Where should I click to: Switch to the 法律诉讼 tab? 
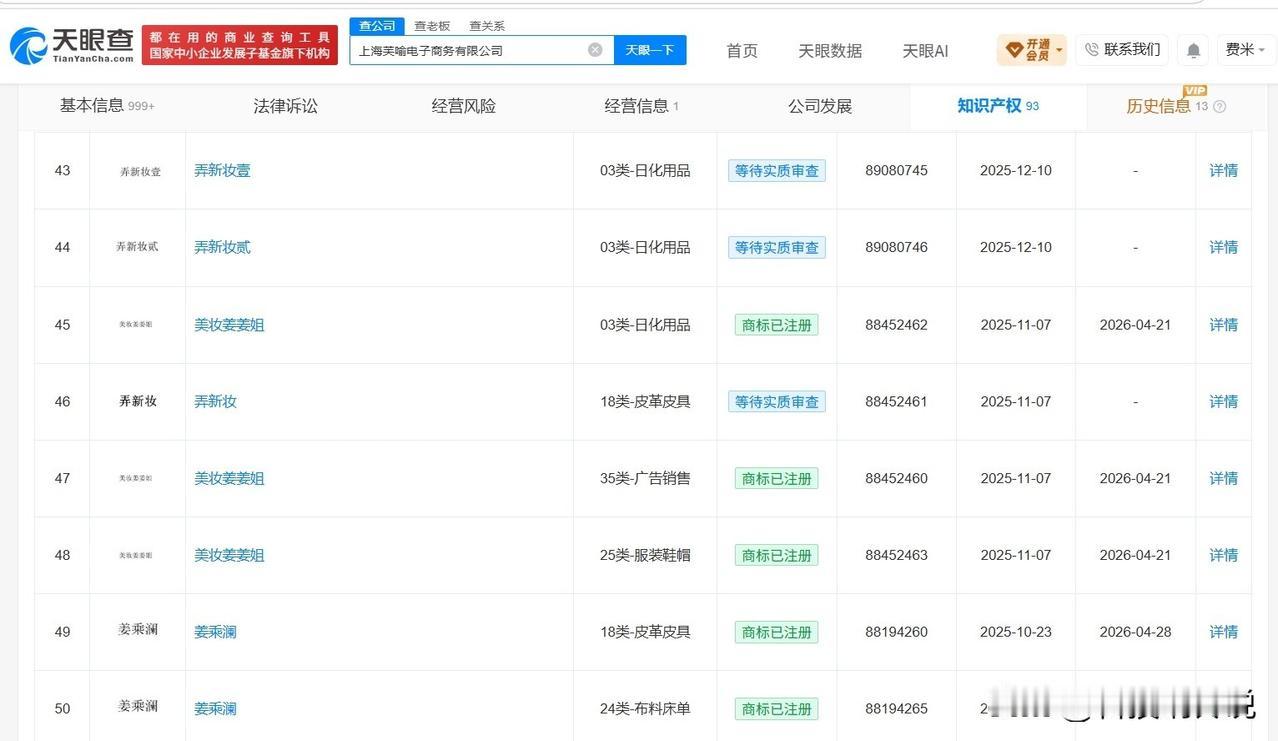285,106
